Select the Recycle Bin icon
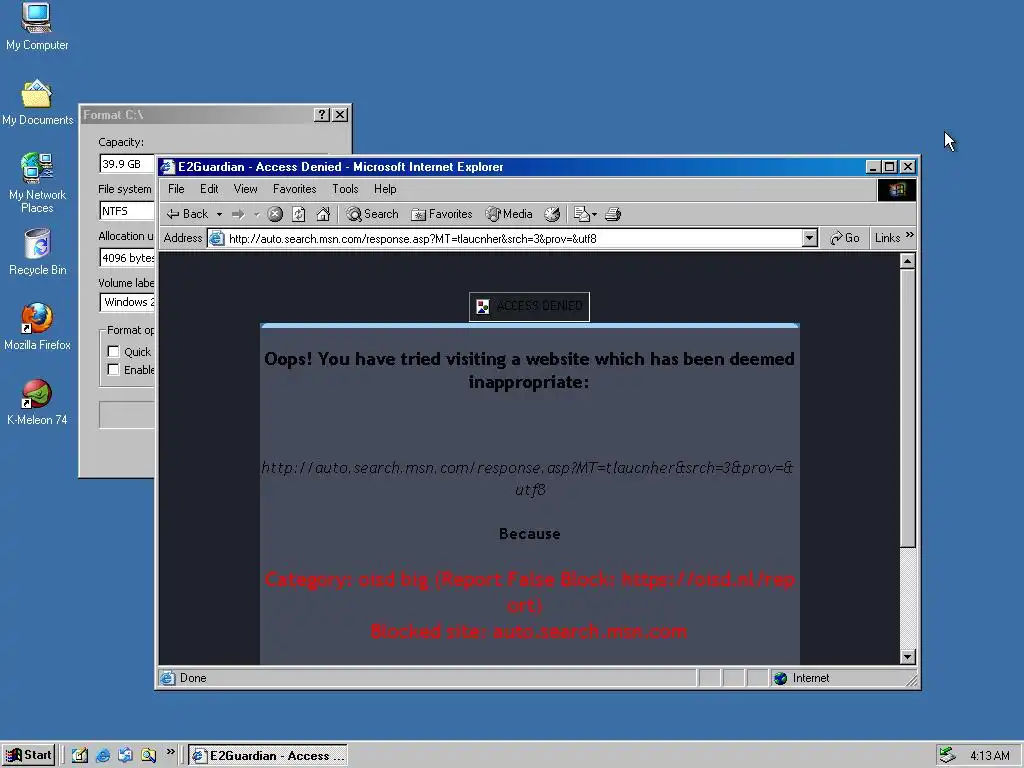The image size is (1024, 768). pyautogui.click(x=37, y=251)
